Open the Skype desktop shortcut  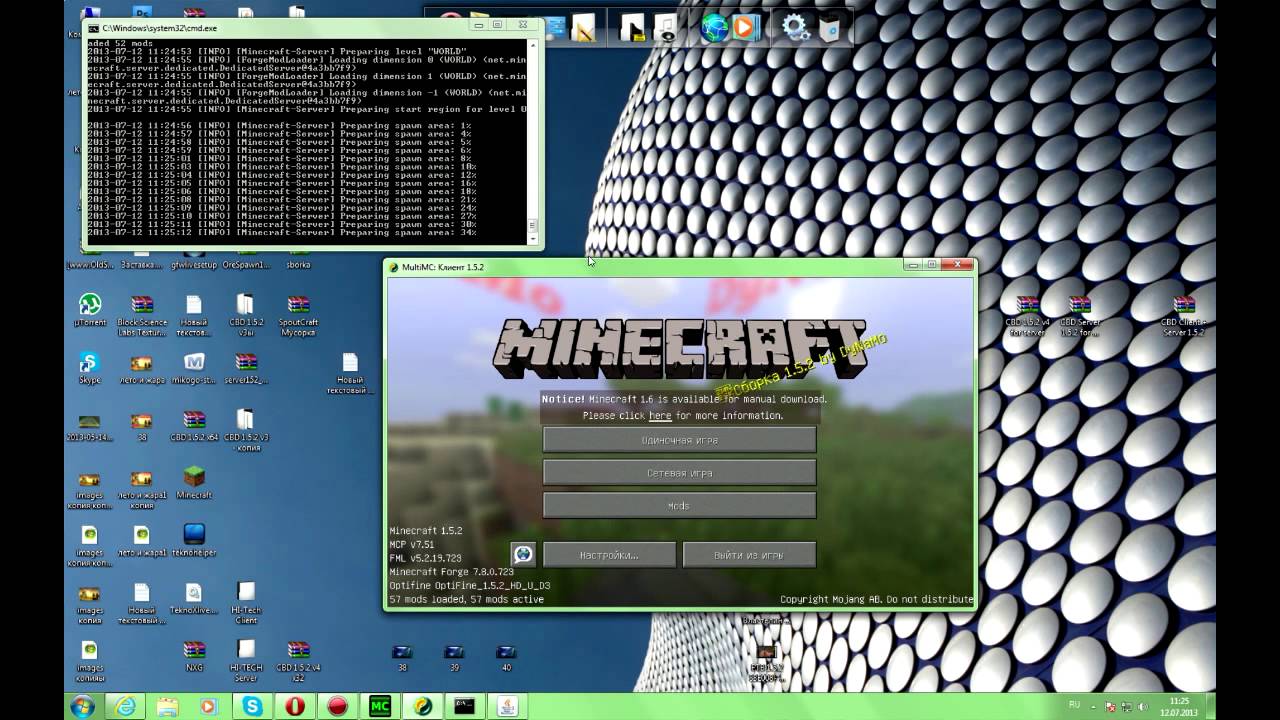90,368
